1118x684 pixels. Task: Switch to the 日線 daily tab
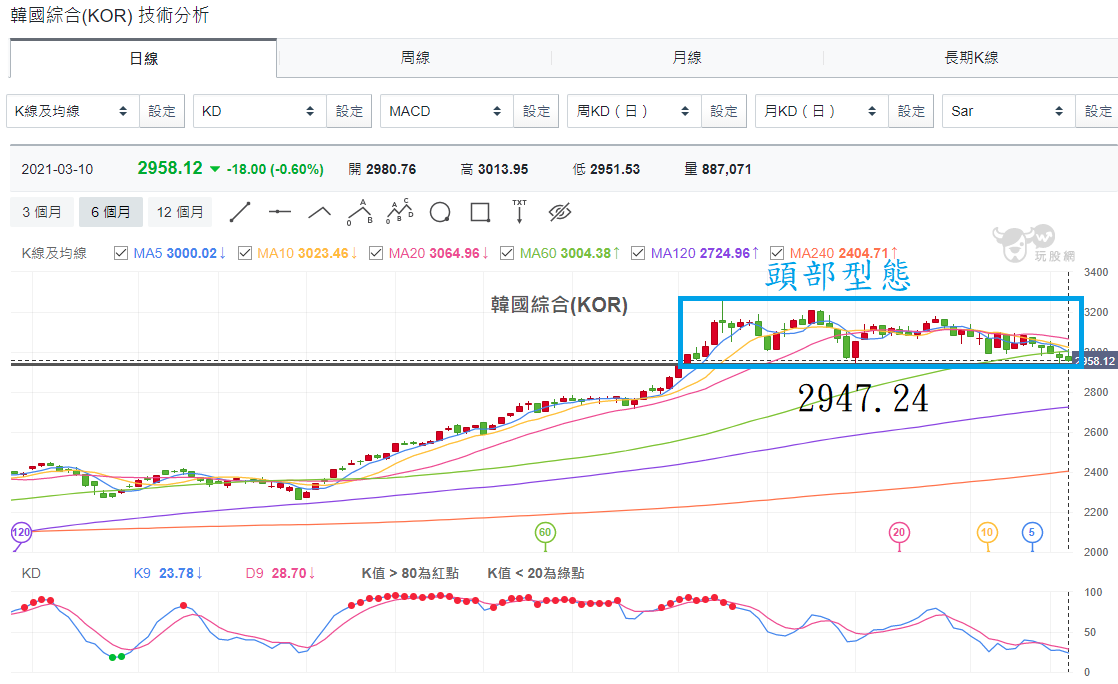143,58
